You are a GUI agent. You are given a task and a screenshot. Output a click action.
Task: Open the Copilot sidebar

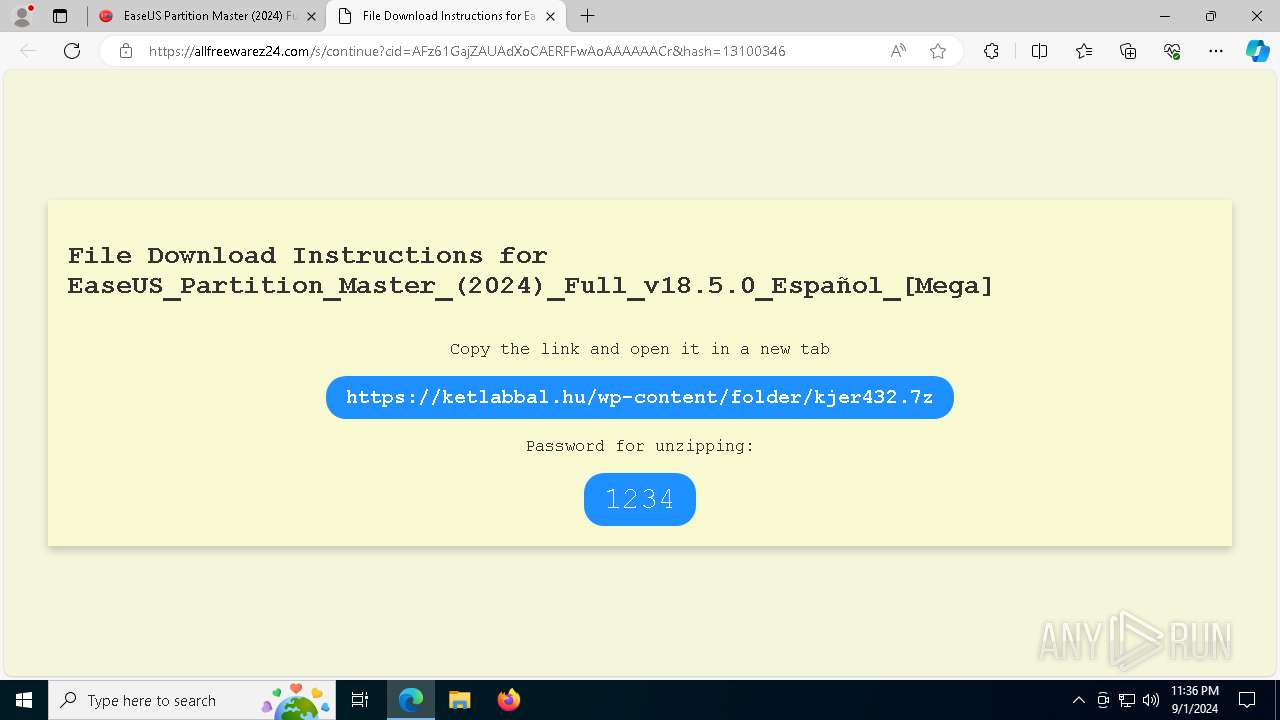1257,51
